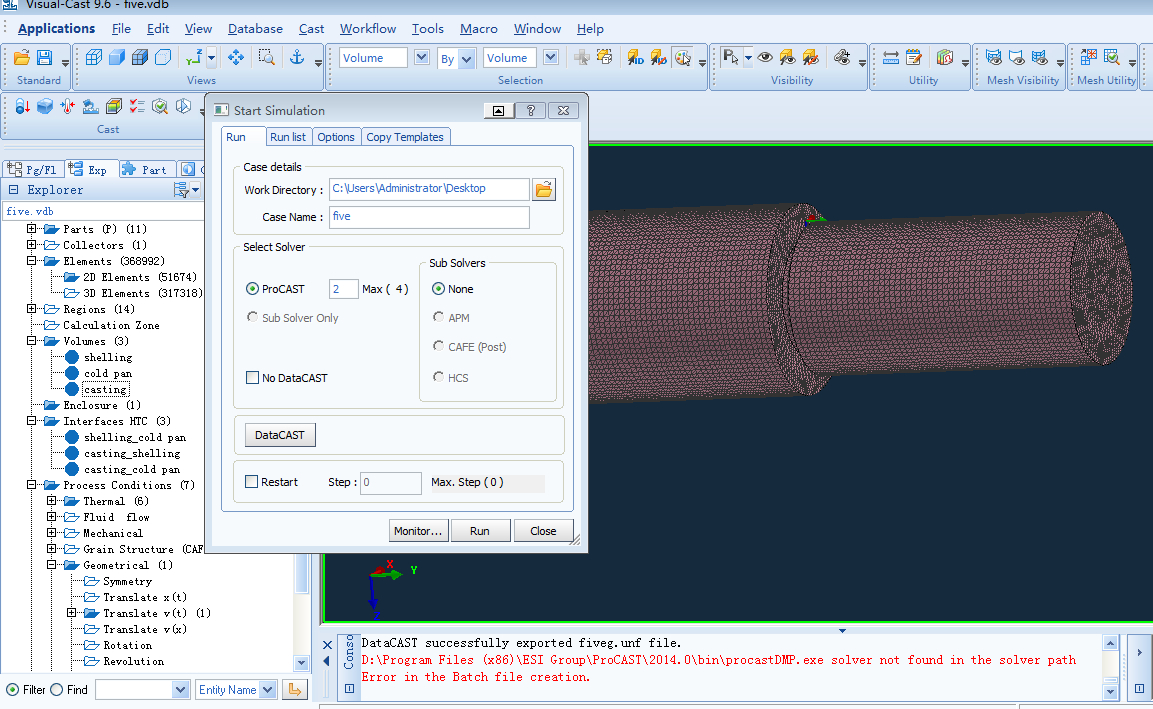This screenshot has height=709, width=1153.
Task: Open the Workflow menu
Action: [367, 29]
